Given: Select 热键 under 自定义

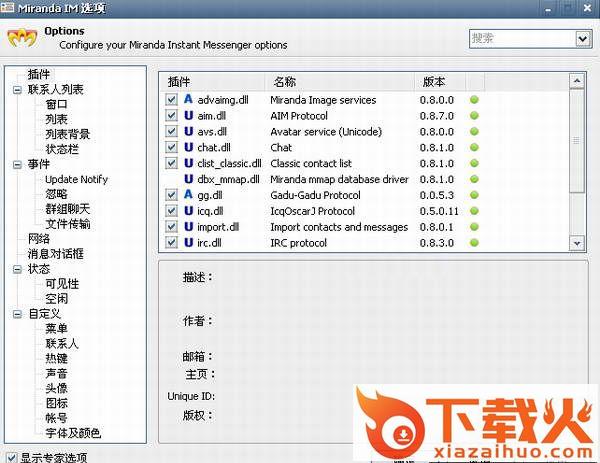Looking at the screenshot, I should tap(57, 358).
